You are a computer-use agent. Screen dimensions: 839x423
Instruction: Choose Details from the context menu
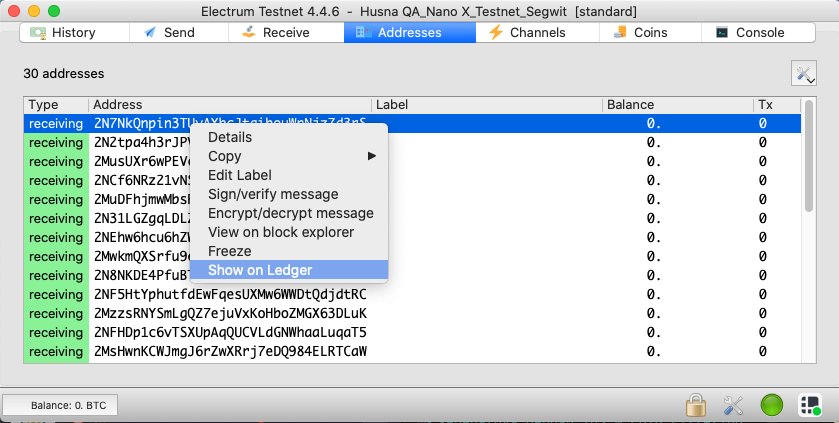click(x=289, y=137)
